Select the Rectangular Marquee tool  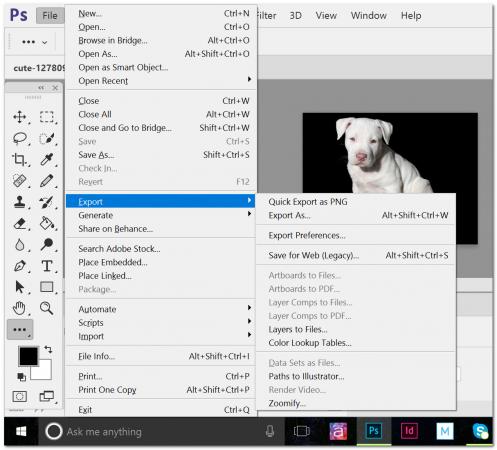47,117
